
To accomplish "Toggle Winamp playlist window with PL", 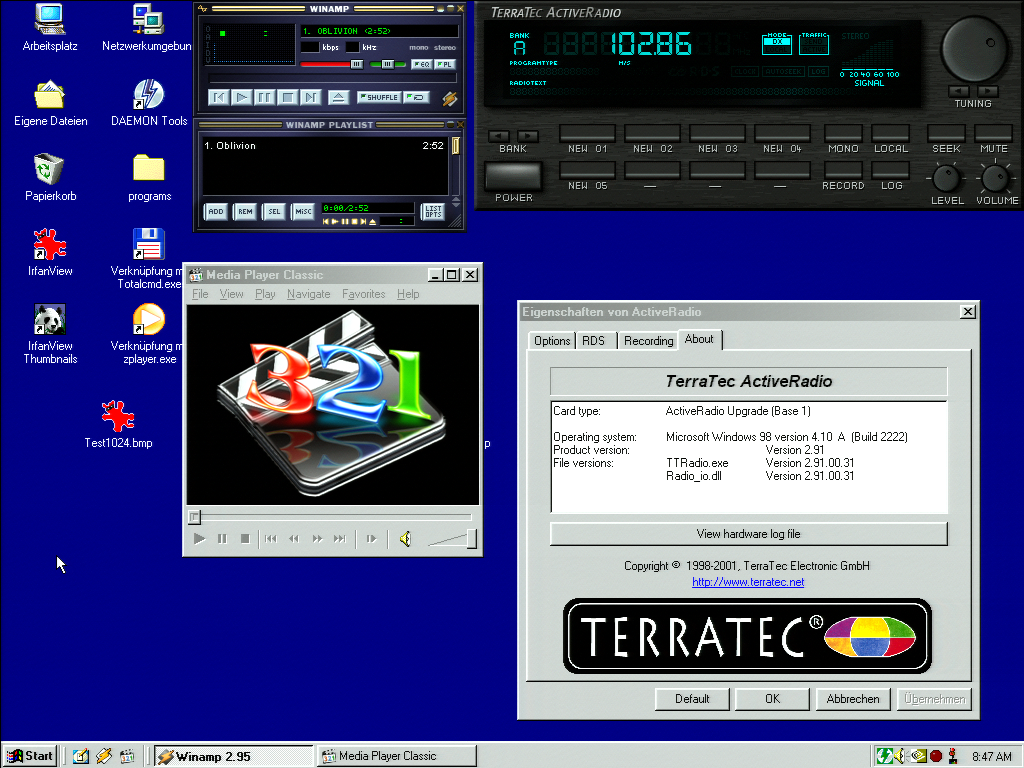I will coord(445,64).
